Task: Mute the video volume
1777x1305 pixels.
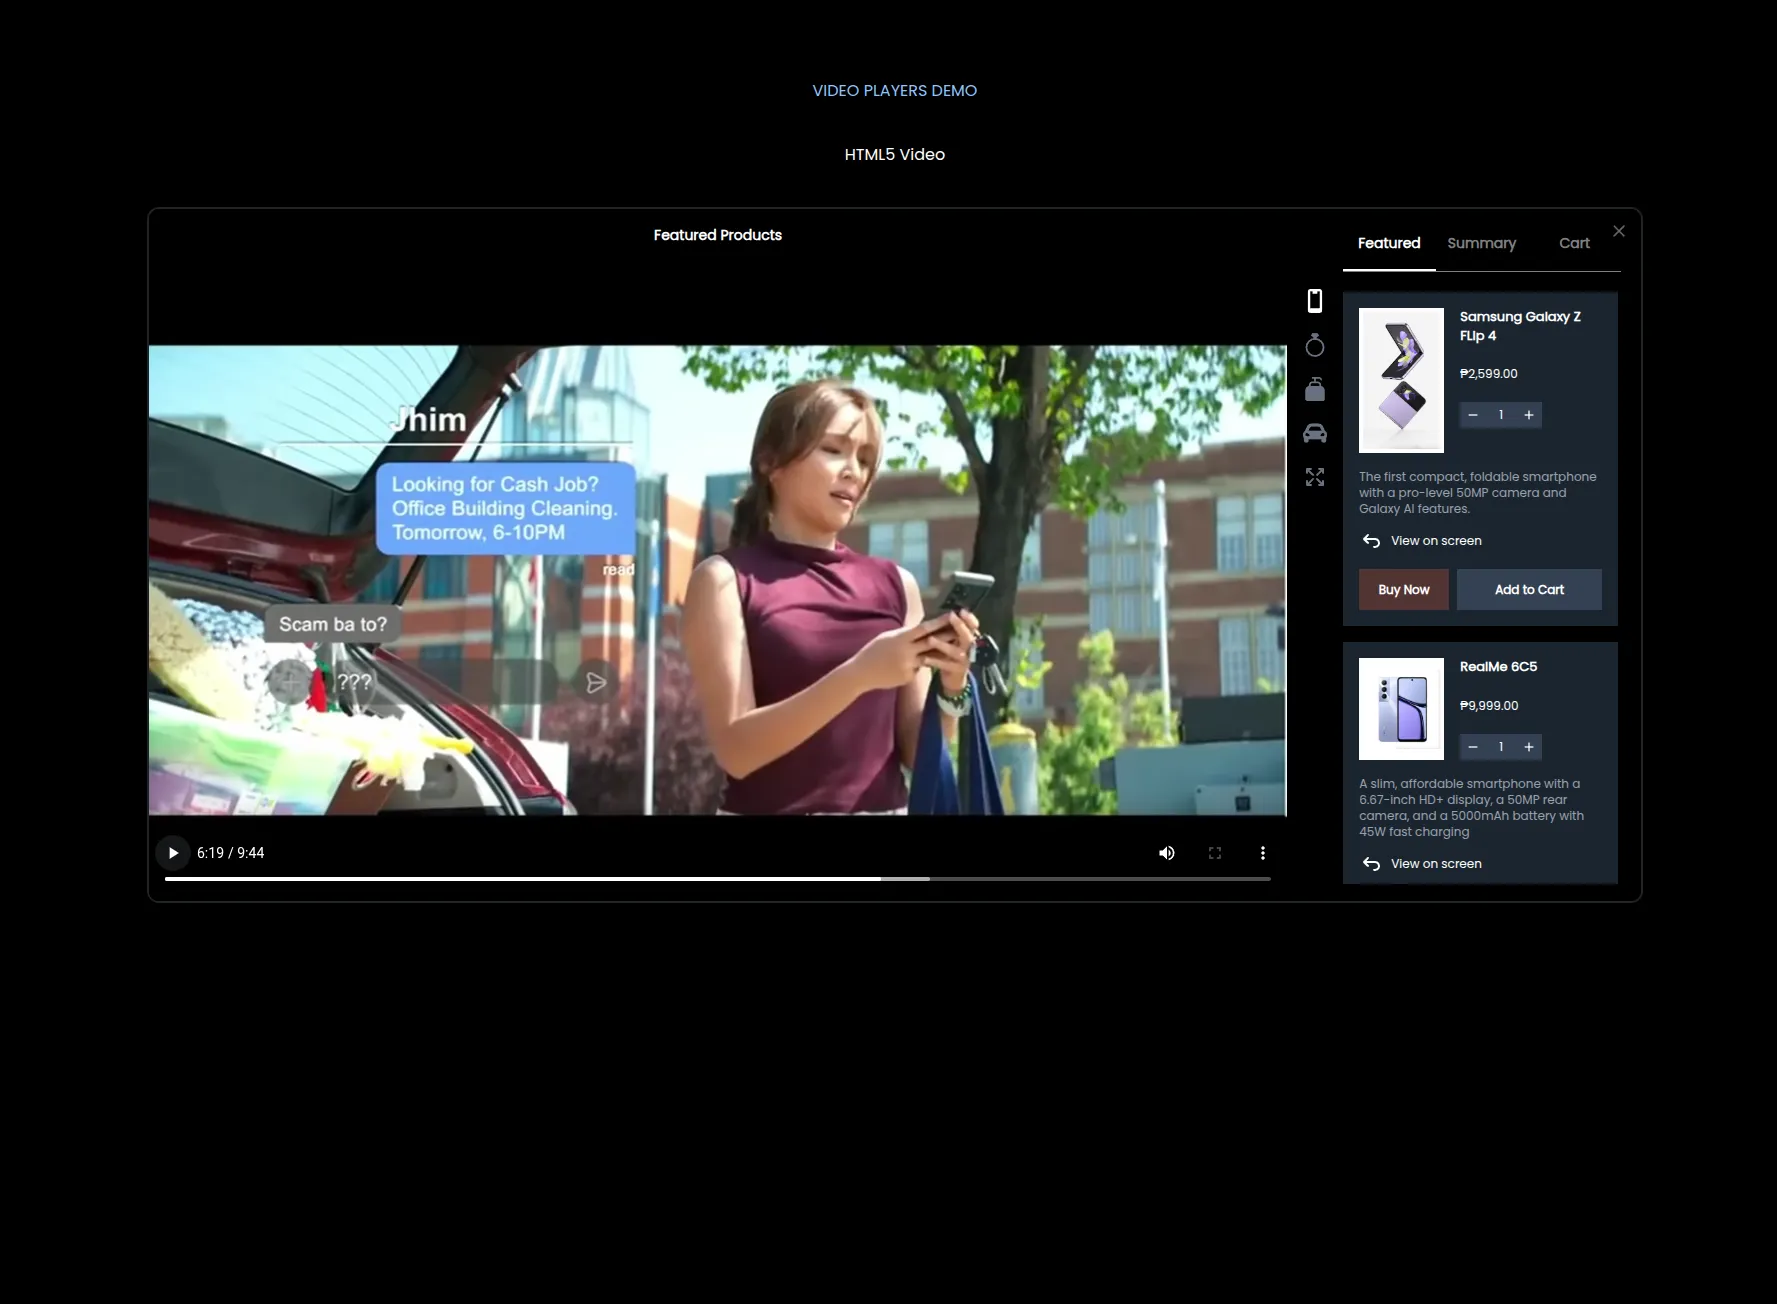Action: (x=1167, y=853)
